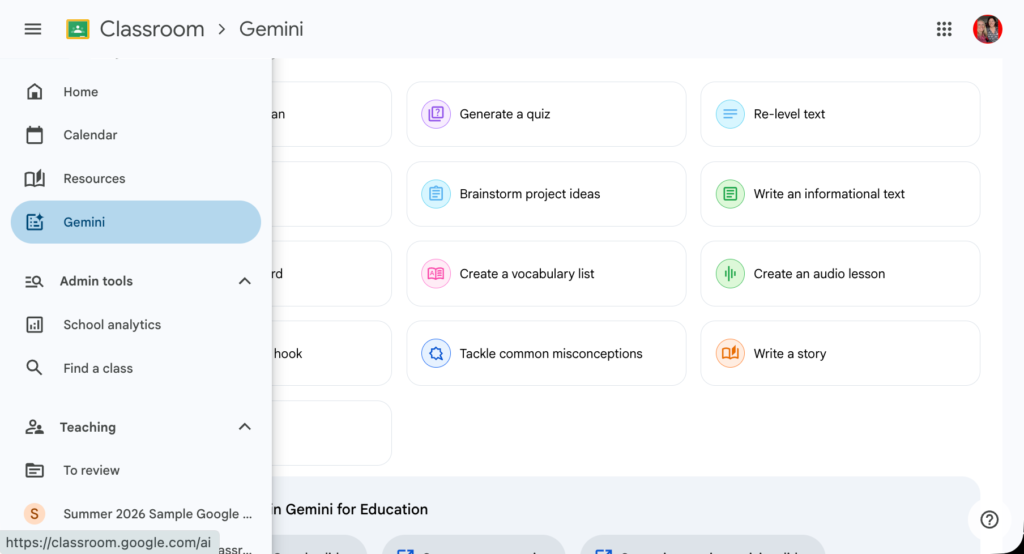Click the Find a class magnifier icon
This screenshot has height=554, width=1024.
(34, 368)
